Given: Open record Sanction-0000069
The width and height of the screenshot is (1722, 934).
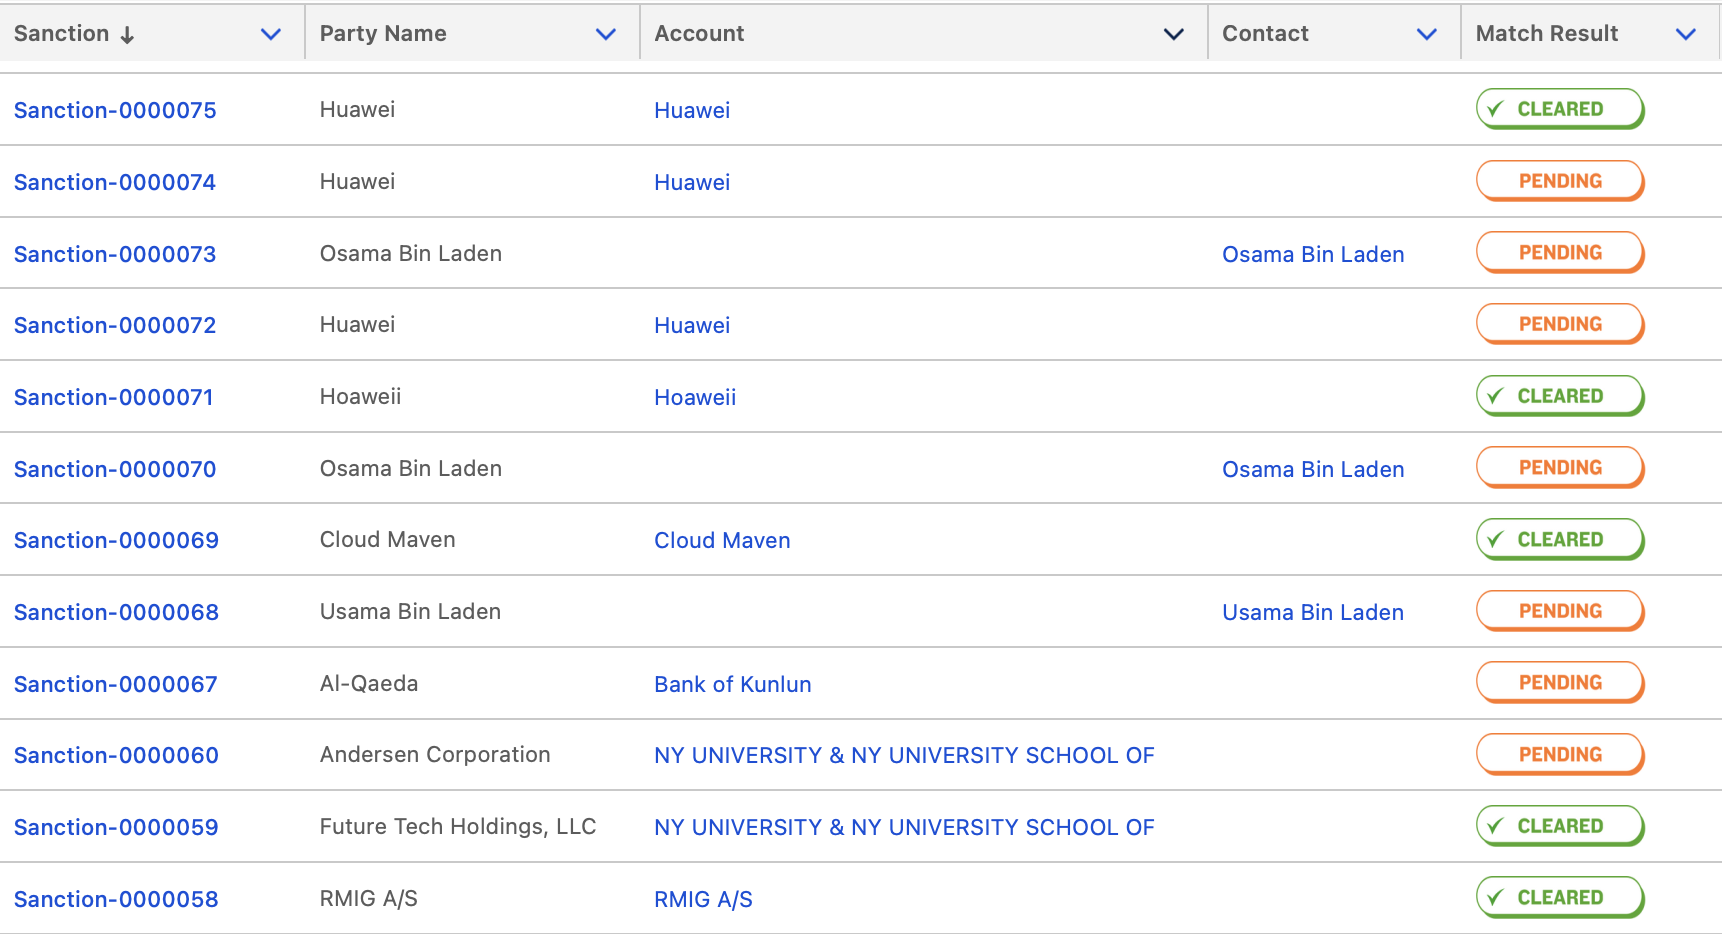Looking at the screenshot, I should click(x=116, y=540).
